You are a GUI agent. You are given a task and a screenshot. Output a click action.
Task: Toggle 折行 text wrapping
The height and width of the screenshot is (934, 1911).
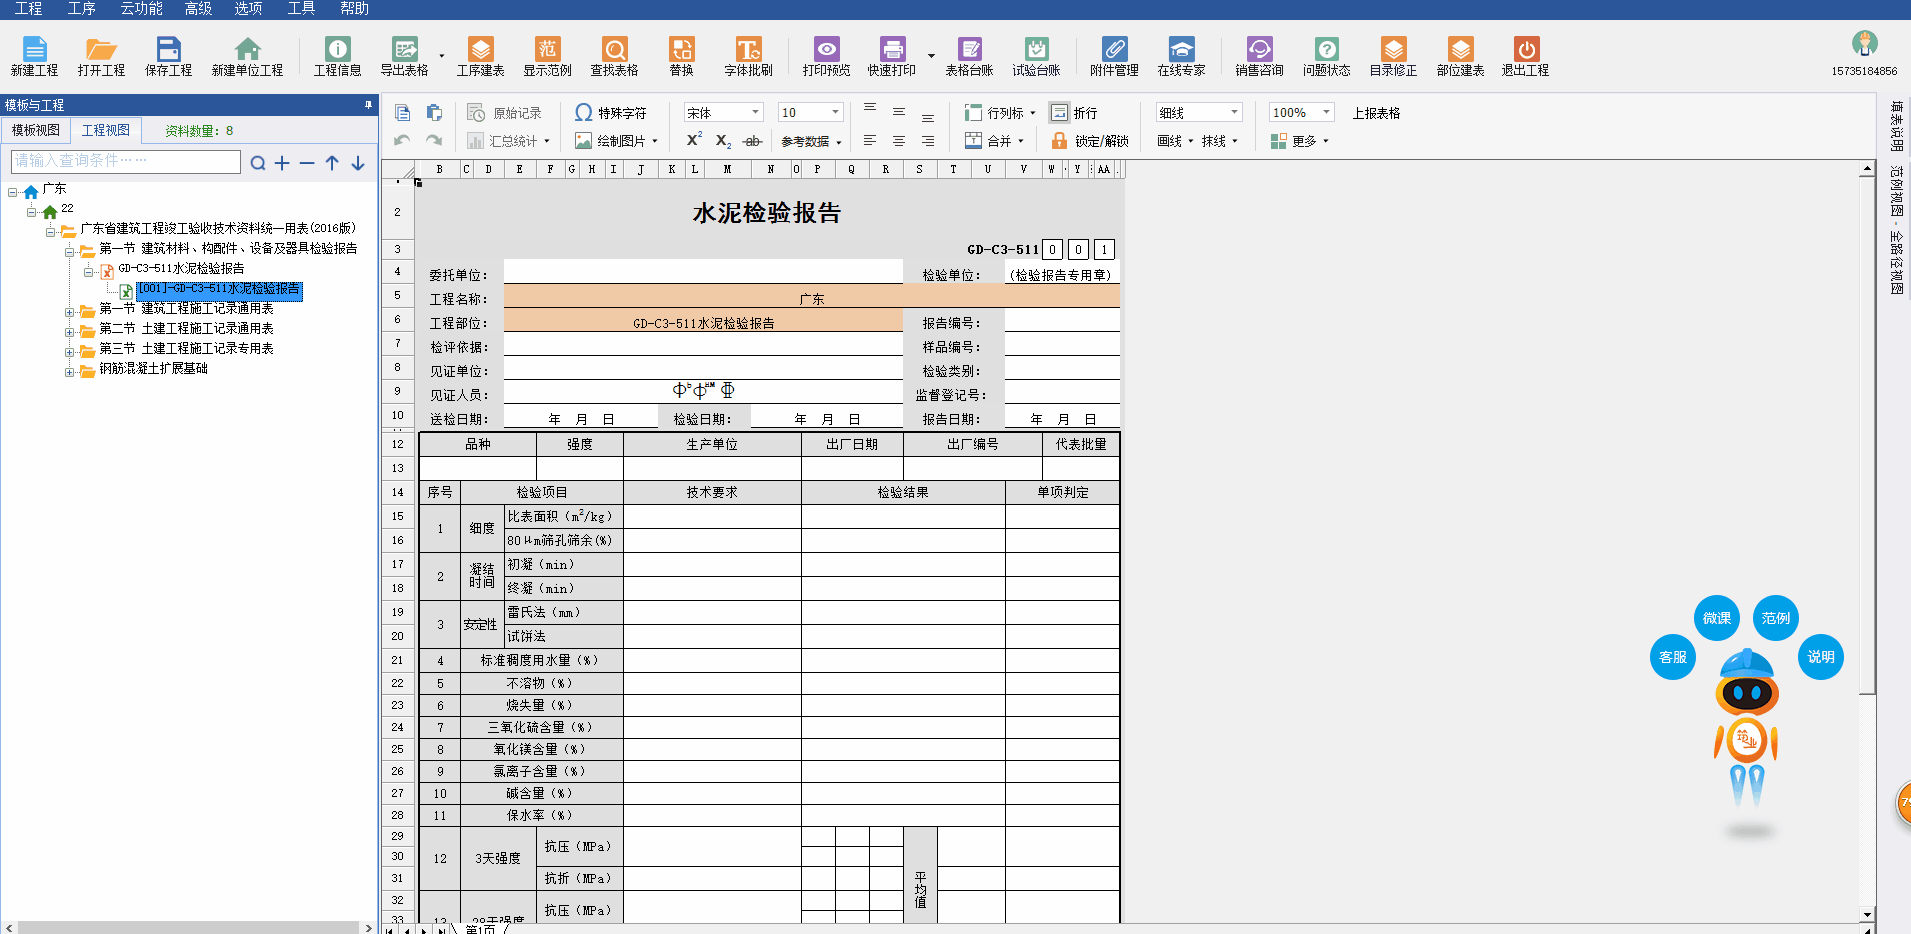pyautogui.click(x=1074, y=113)
